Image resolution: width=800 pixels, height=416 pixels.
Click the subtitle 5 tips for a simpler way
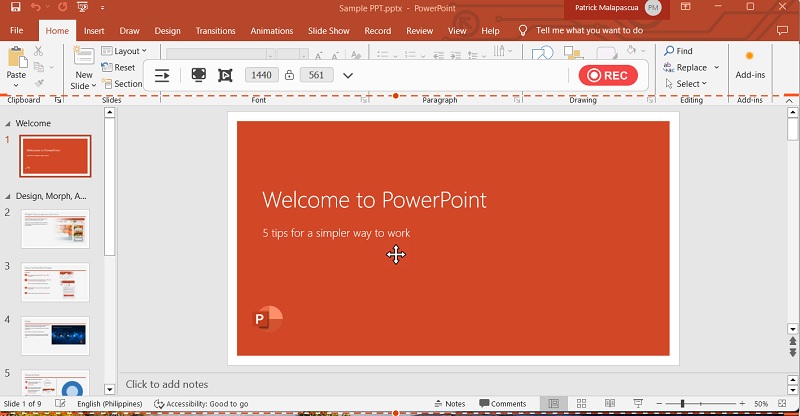336,233
